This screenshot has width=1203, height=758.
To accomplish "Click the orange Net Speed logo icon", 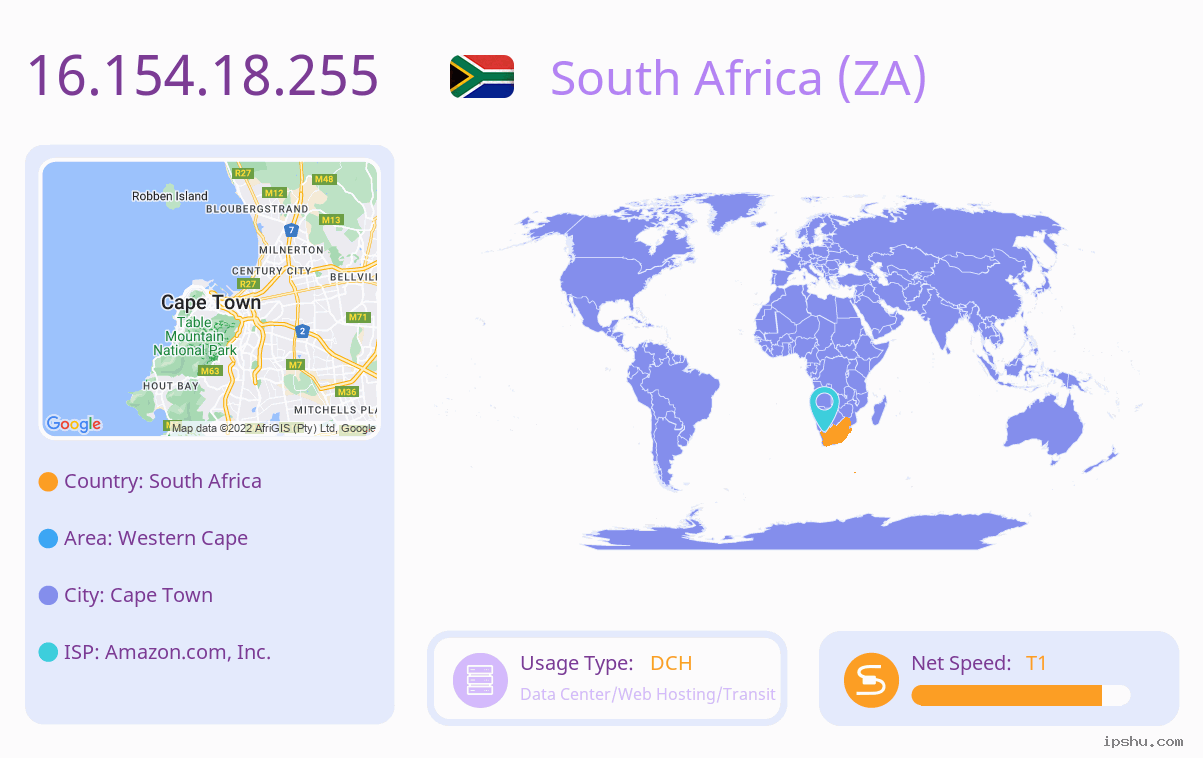I will pos(871,679).
